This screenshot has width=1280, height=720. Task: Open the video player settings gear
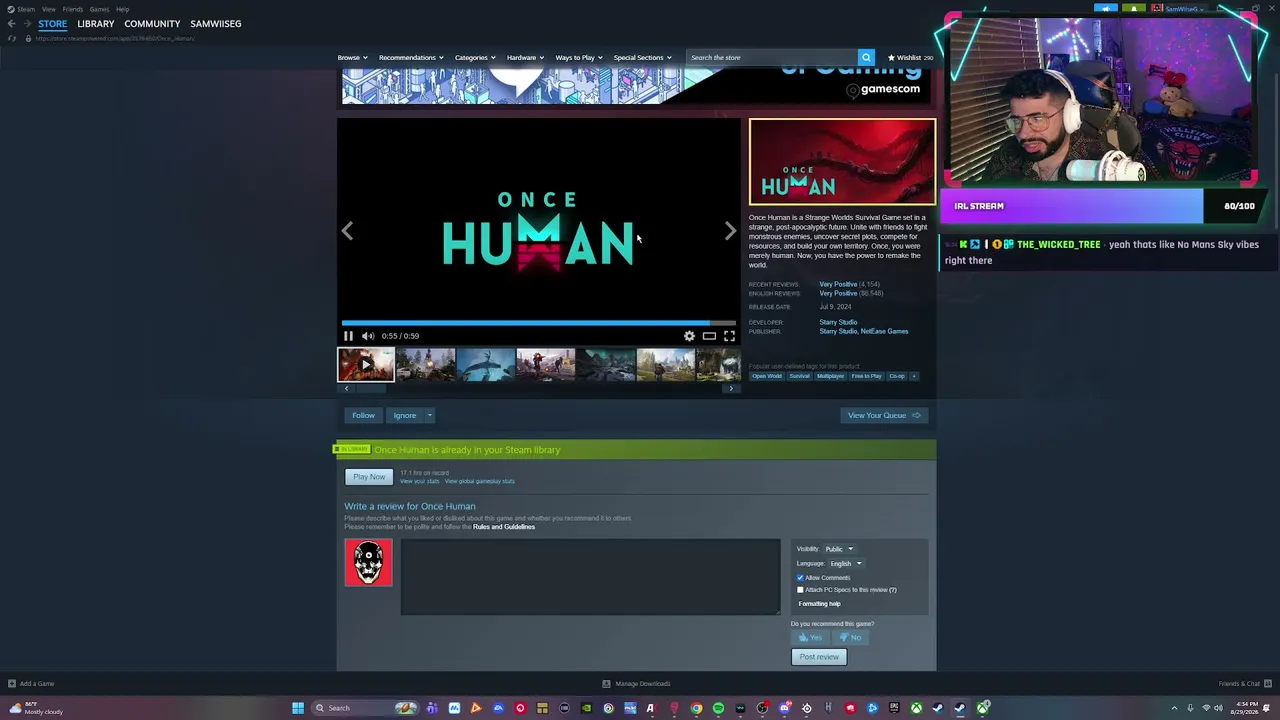pos(689,336)
